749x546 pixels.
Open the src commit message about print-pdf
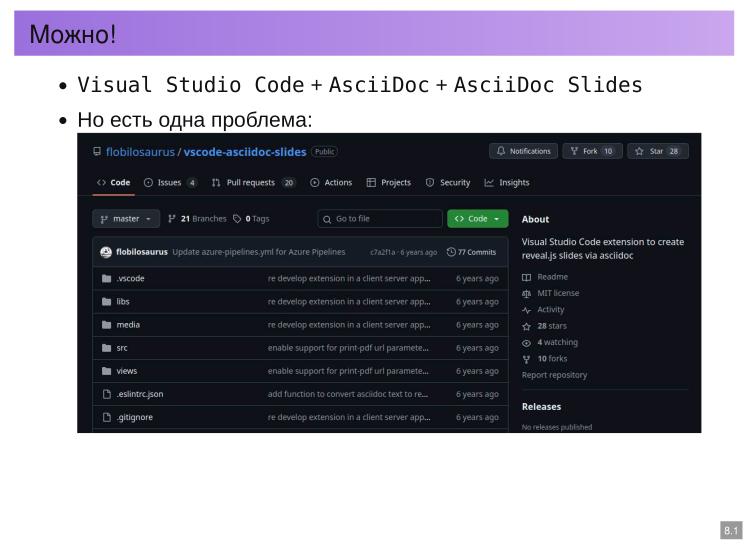(x=348, y=348)
